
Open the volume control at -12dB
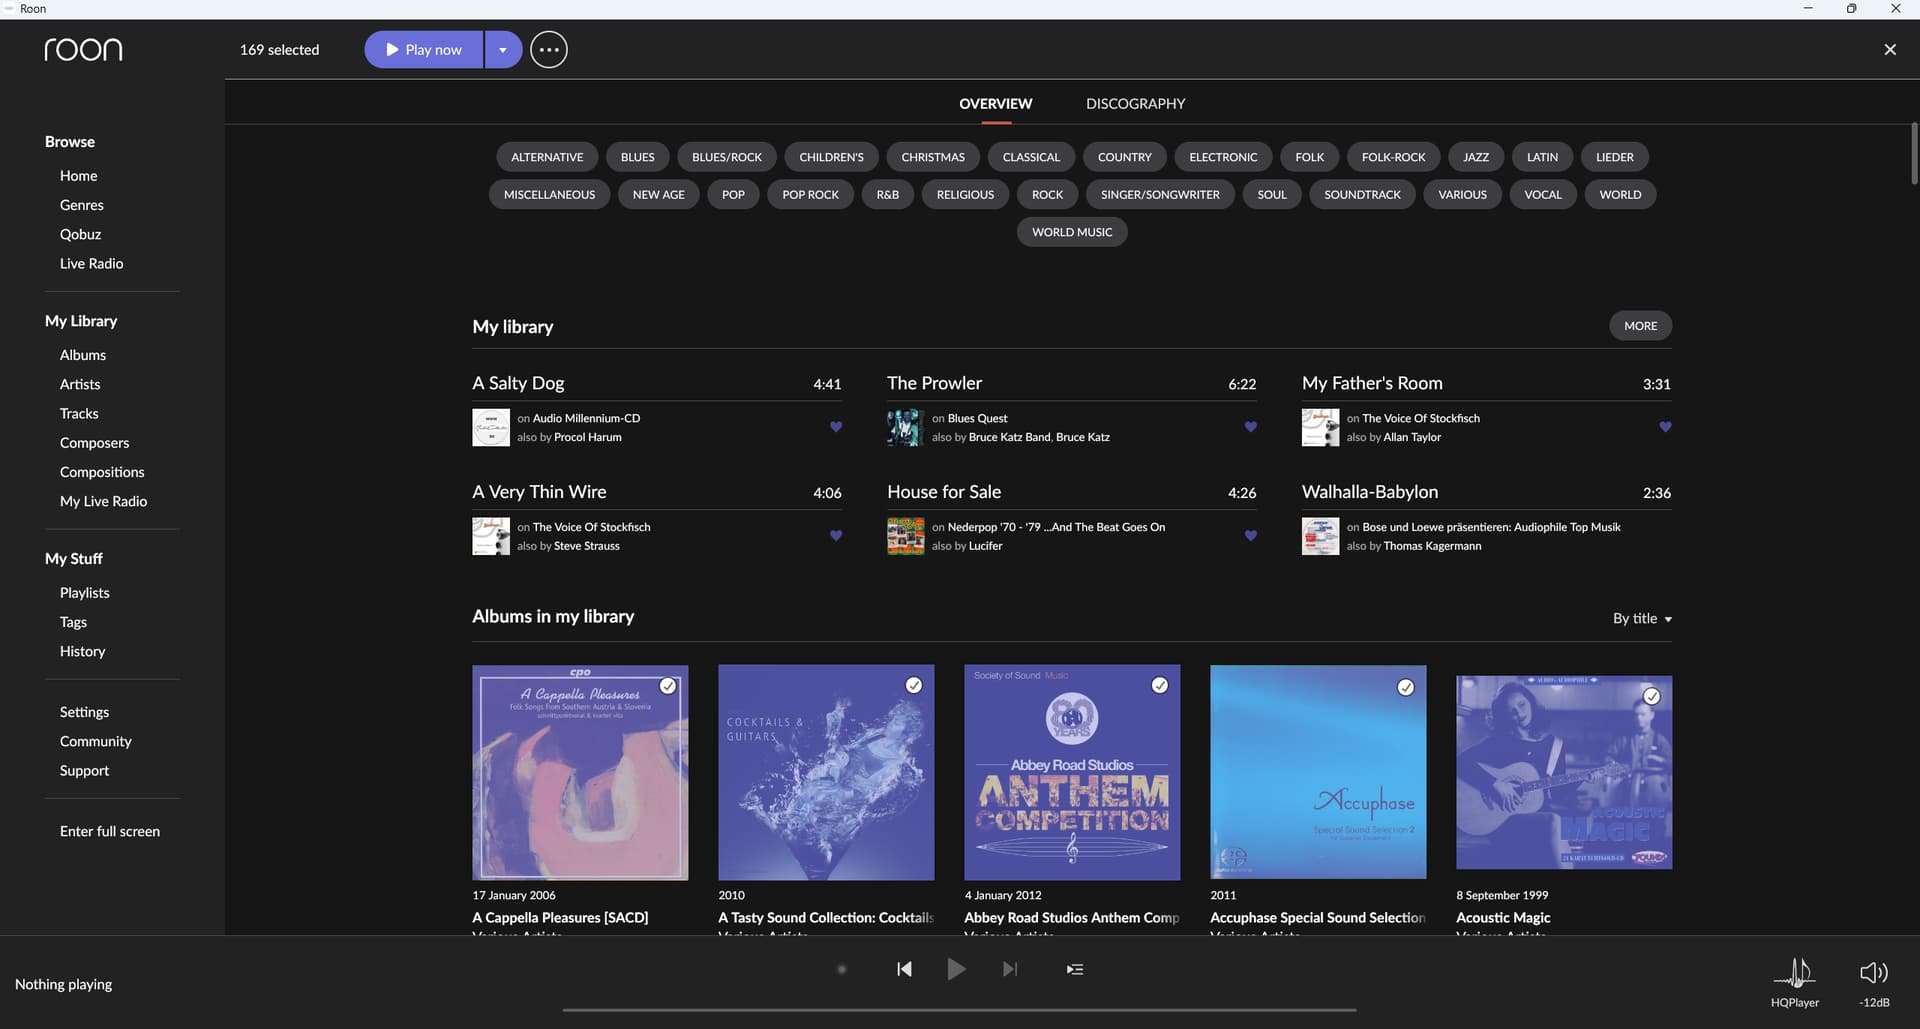point(1873,980)
